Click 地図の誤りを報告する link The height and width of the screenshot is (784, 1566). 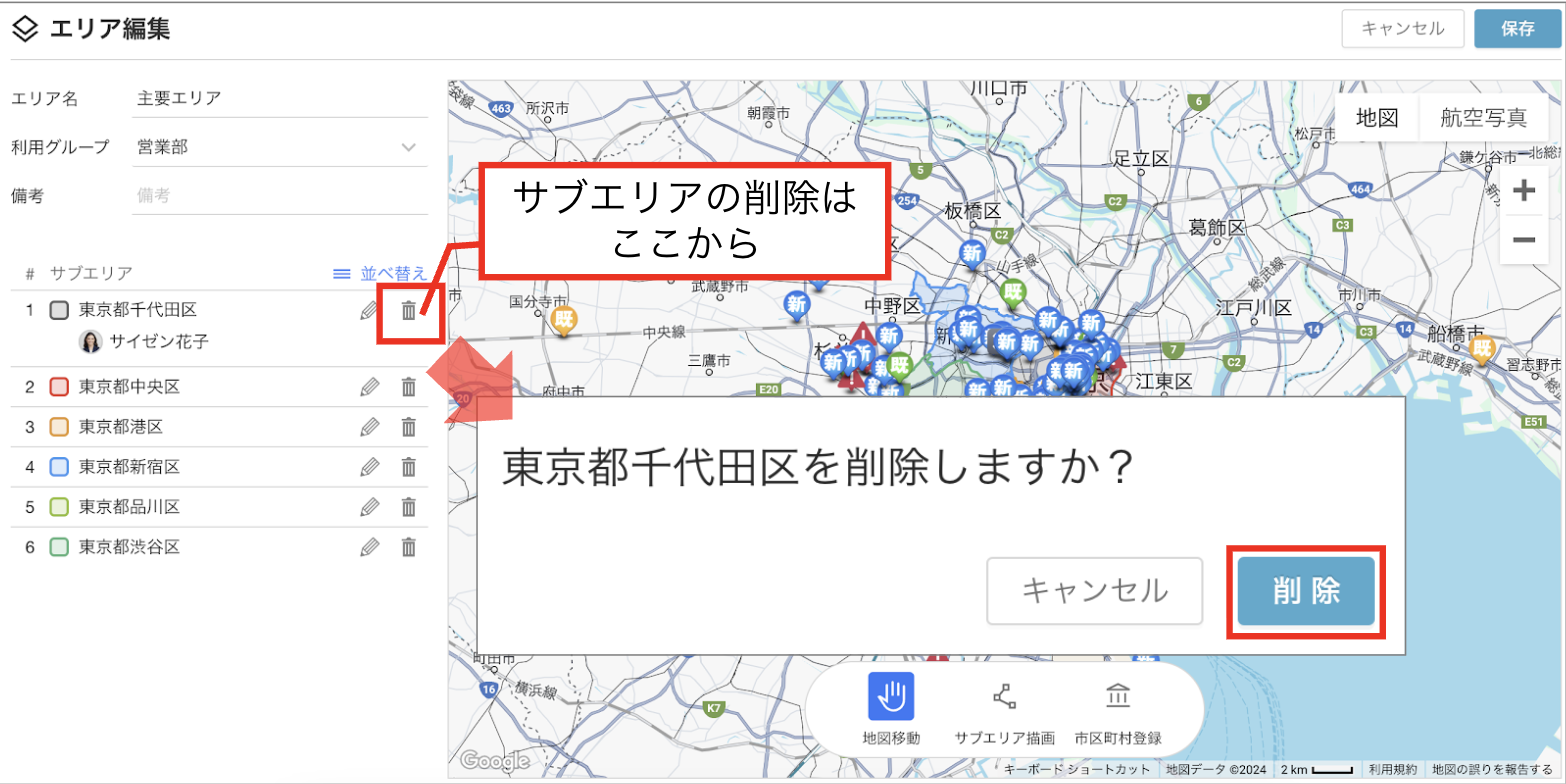click(1492, 770)
